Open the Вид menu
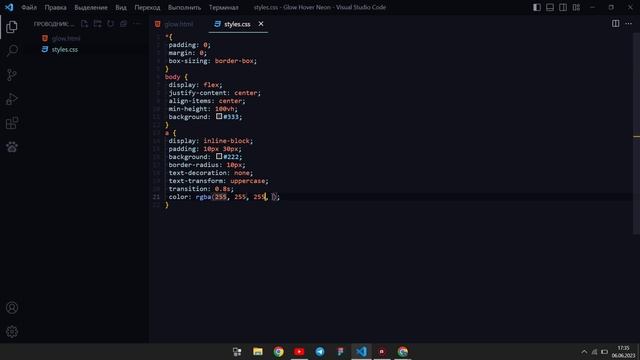Viewport: 640px width, 360px height. 121,7
